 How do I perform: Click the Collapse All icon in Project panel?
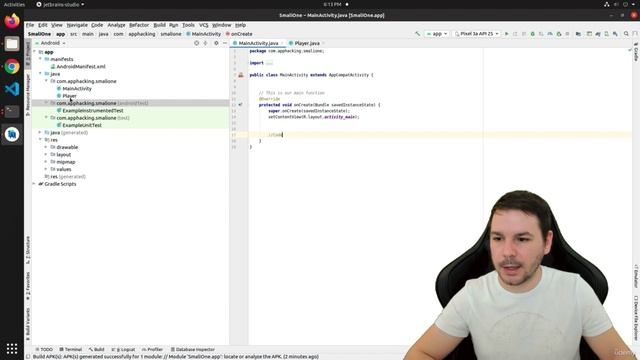pos(205,43)
